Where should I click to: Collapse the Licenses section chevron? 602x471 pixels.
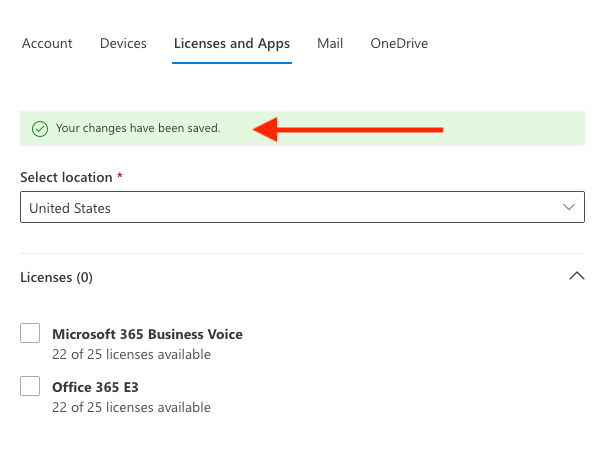click(x=577, y=276)
